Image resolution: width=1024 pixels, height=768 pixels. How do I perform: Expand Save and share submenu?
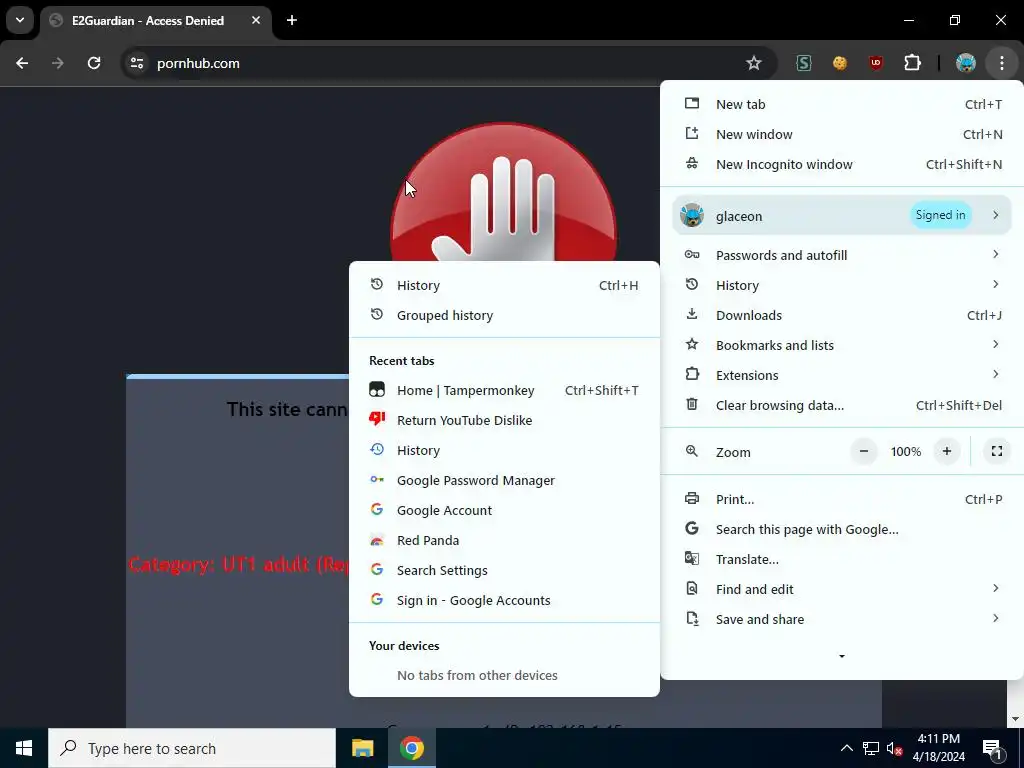coord(842,620)
